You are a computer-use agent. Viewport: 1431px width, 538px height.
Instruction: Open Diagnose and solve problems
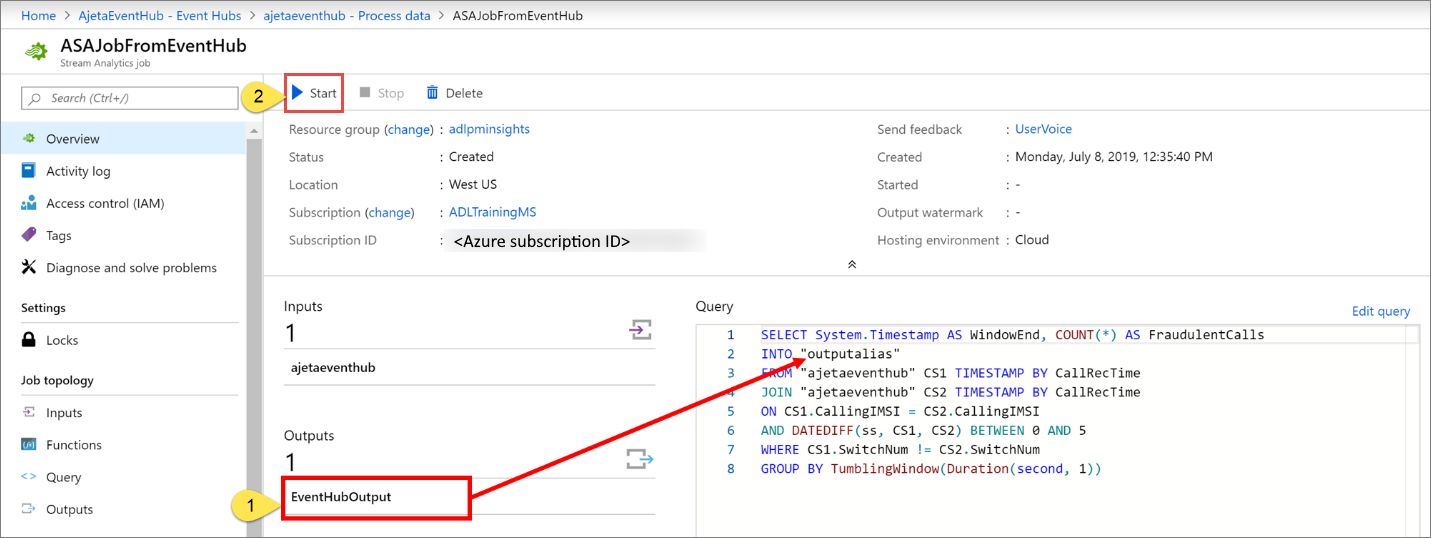131,267
